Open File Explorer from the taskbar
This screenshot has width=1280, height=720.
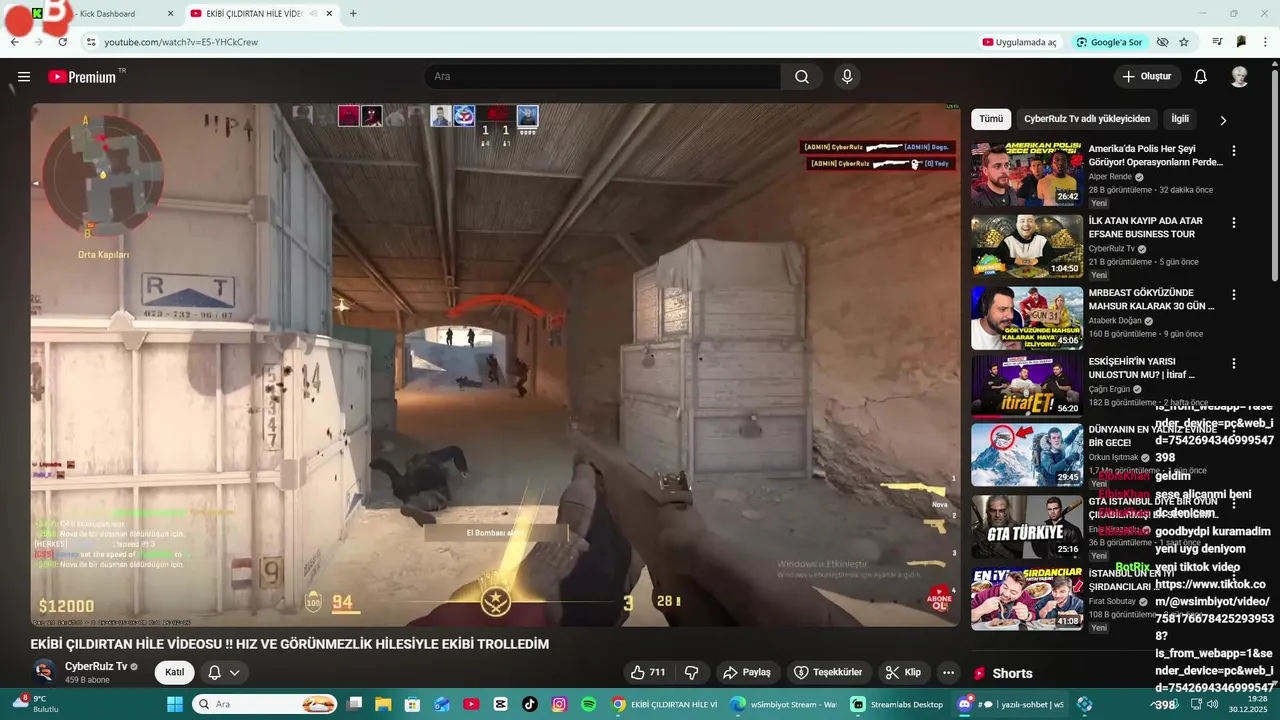pyautogui.click(x=383, y=704)
